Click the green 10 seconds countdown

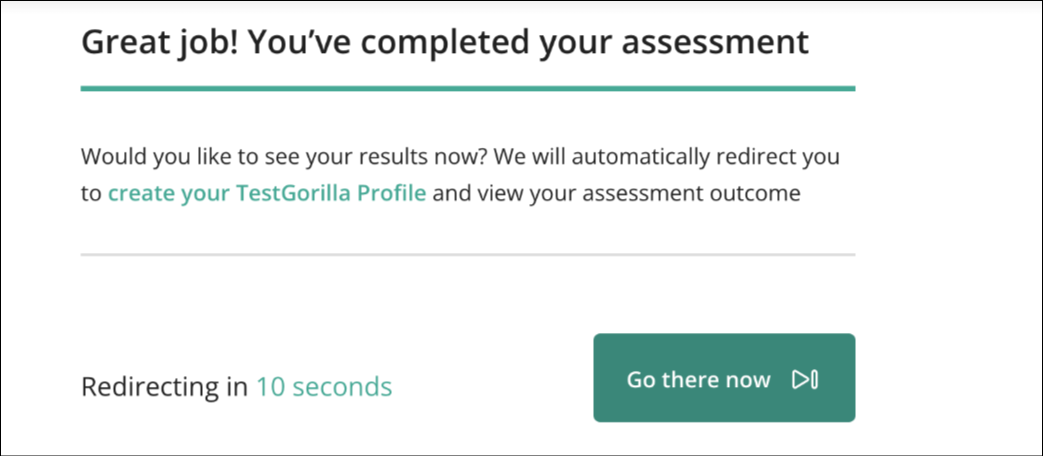[x=324, y=386]
